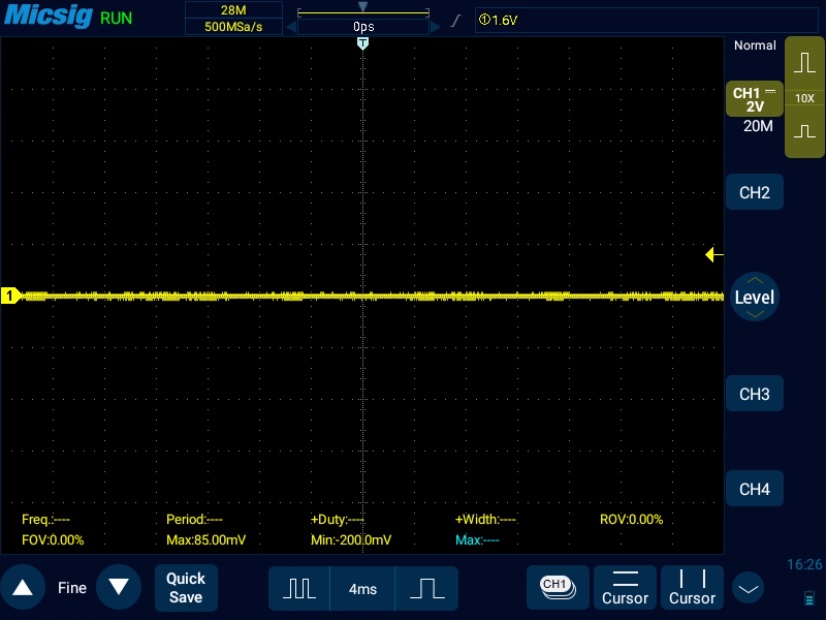Tap the Normal trigger mode label
826x620 pixels.
[754, 45]
